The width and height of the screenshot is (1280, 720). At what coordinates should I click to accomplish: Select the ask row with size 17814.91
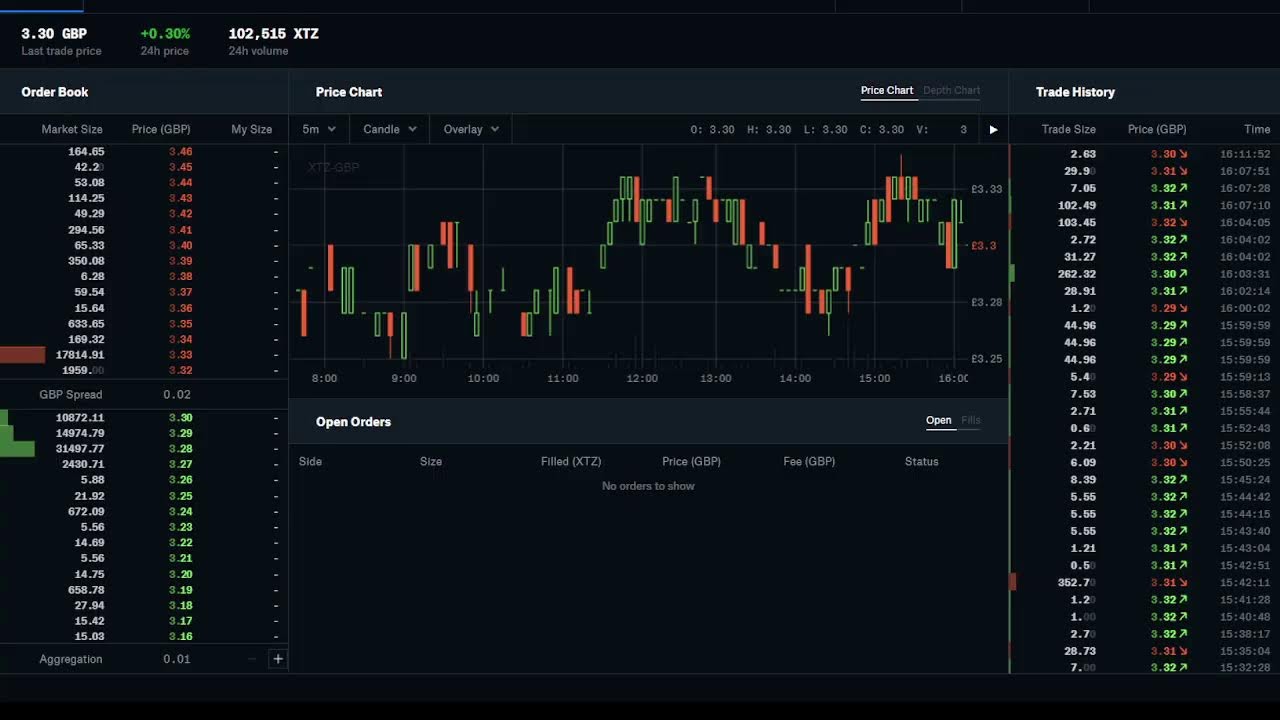[x=144, y=355]
